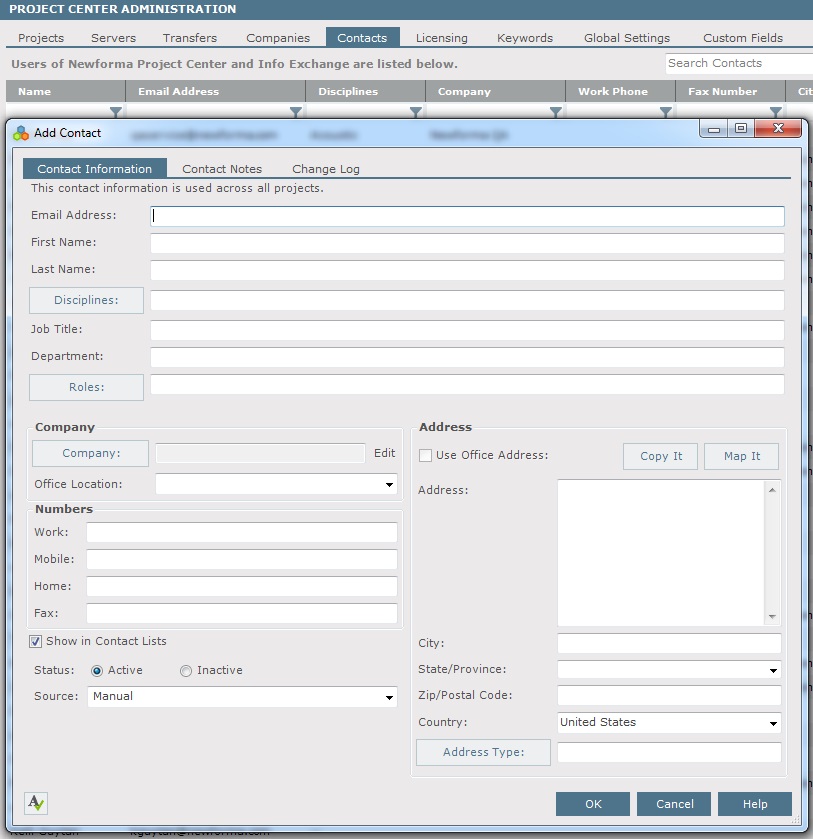
Task: Minimize the Add Contact dialog
Action: coord(713,128)
